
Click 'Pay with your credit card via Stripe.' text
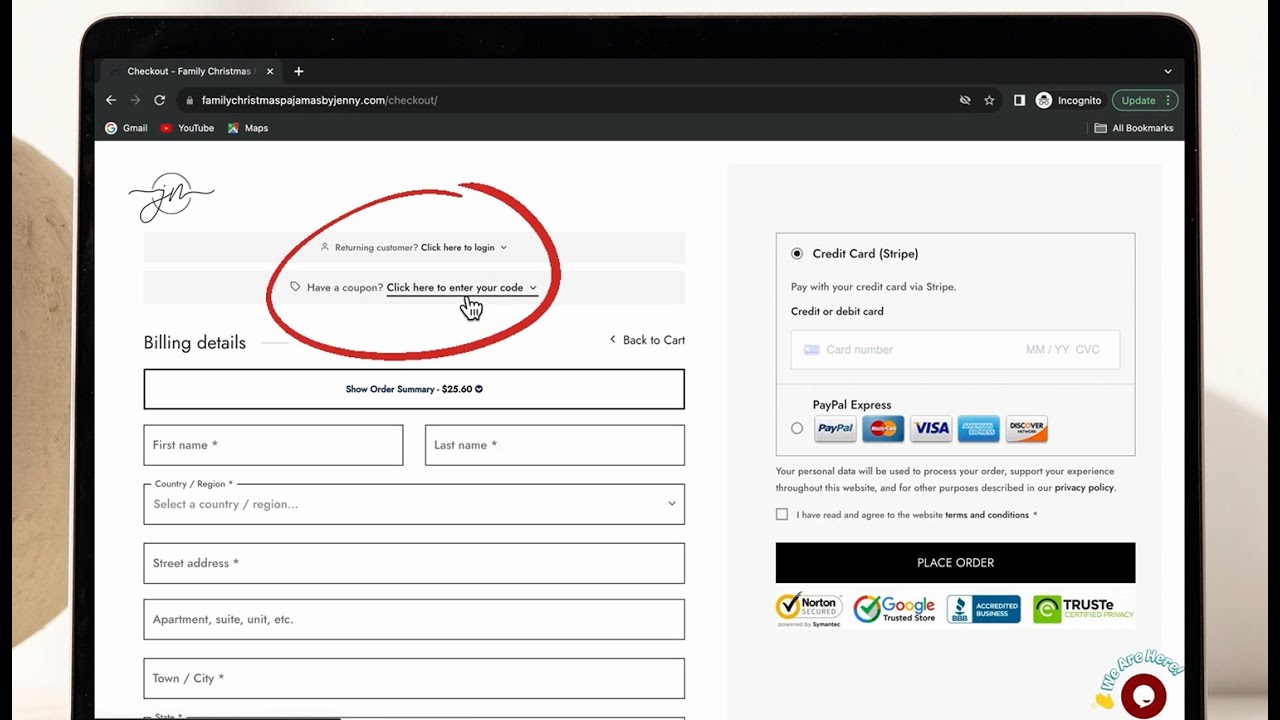pos(873,287)
